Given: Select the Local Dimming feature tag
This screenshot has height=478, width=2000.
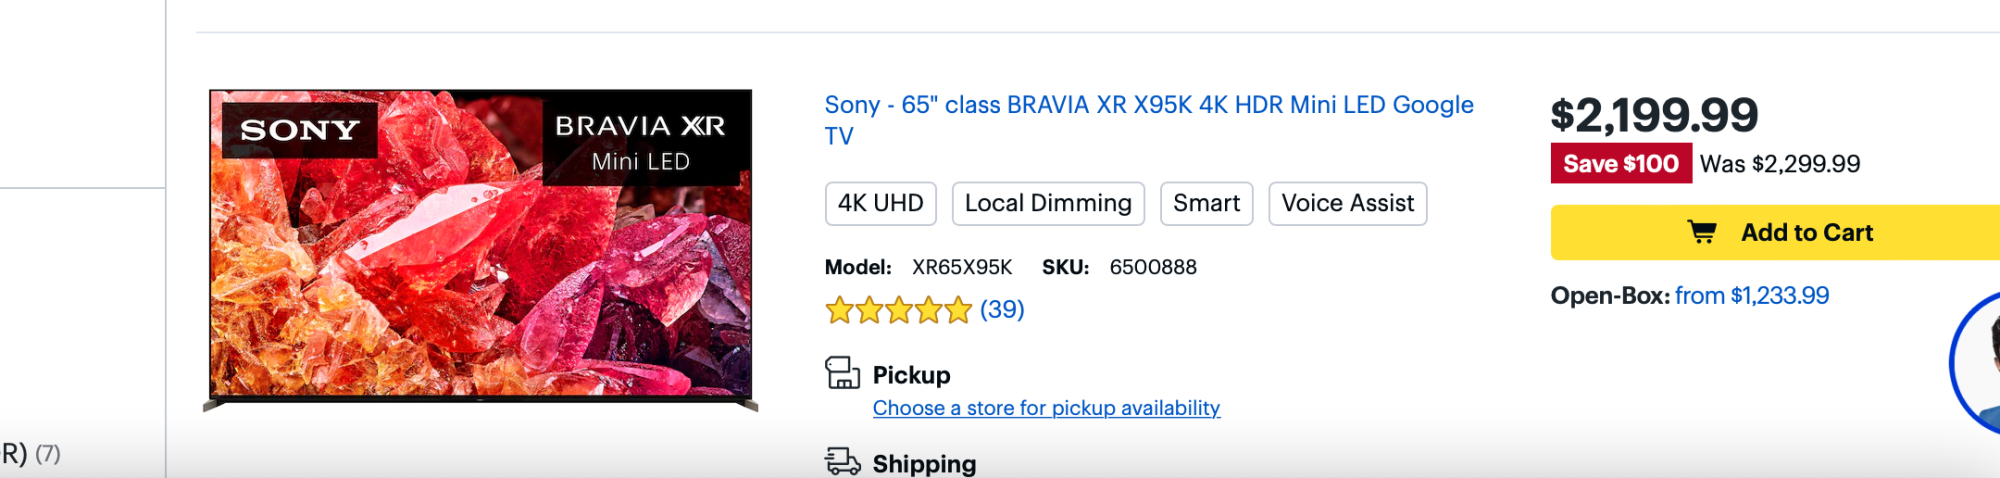Looking at the screenshot, I should coord(1047,204).
